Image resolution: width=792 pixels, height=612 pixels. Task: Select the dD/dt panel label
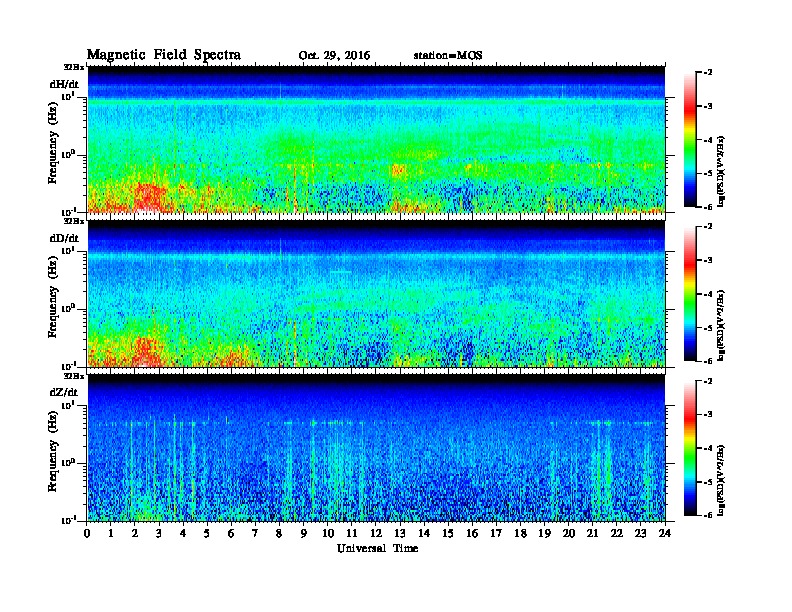[64, 238]
